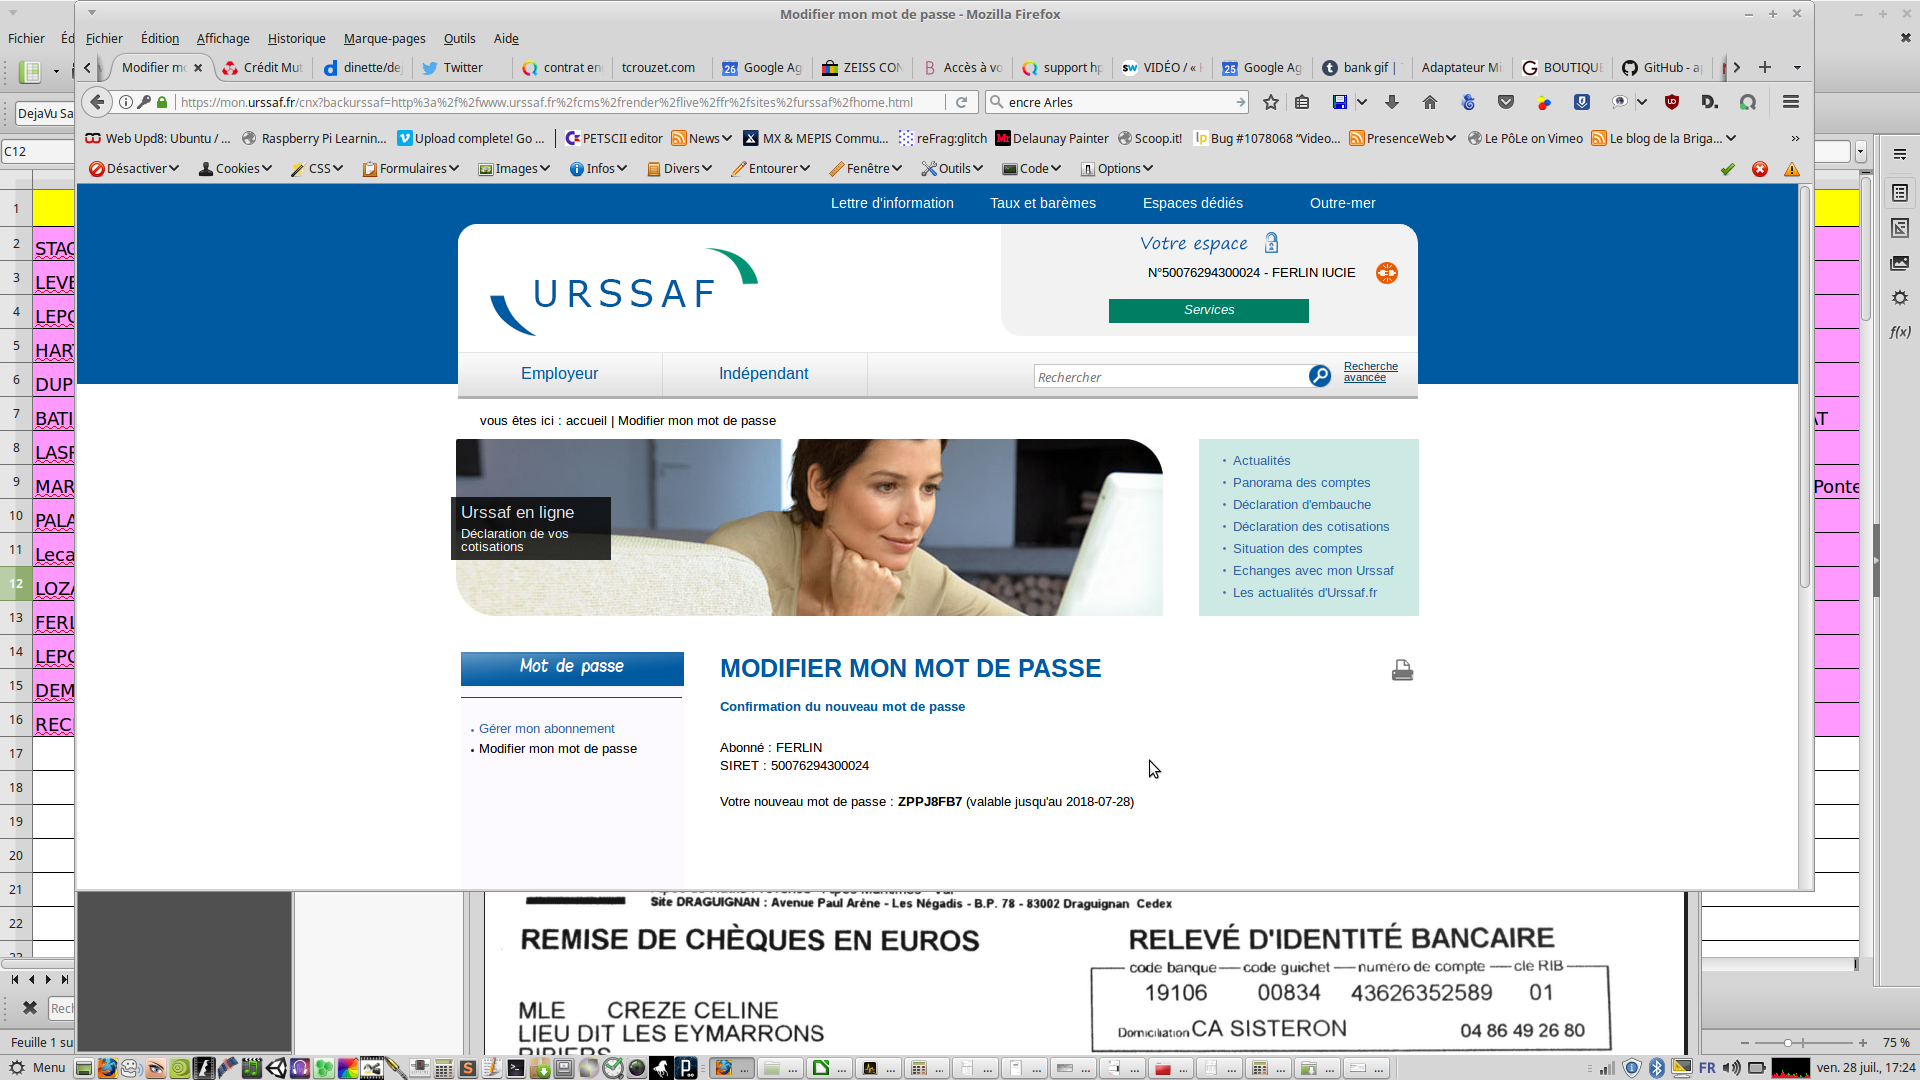The image size is (1920, 1080).
Task: Click the magnifier search button on Urssaf site
Action: pos(1320,376)
